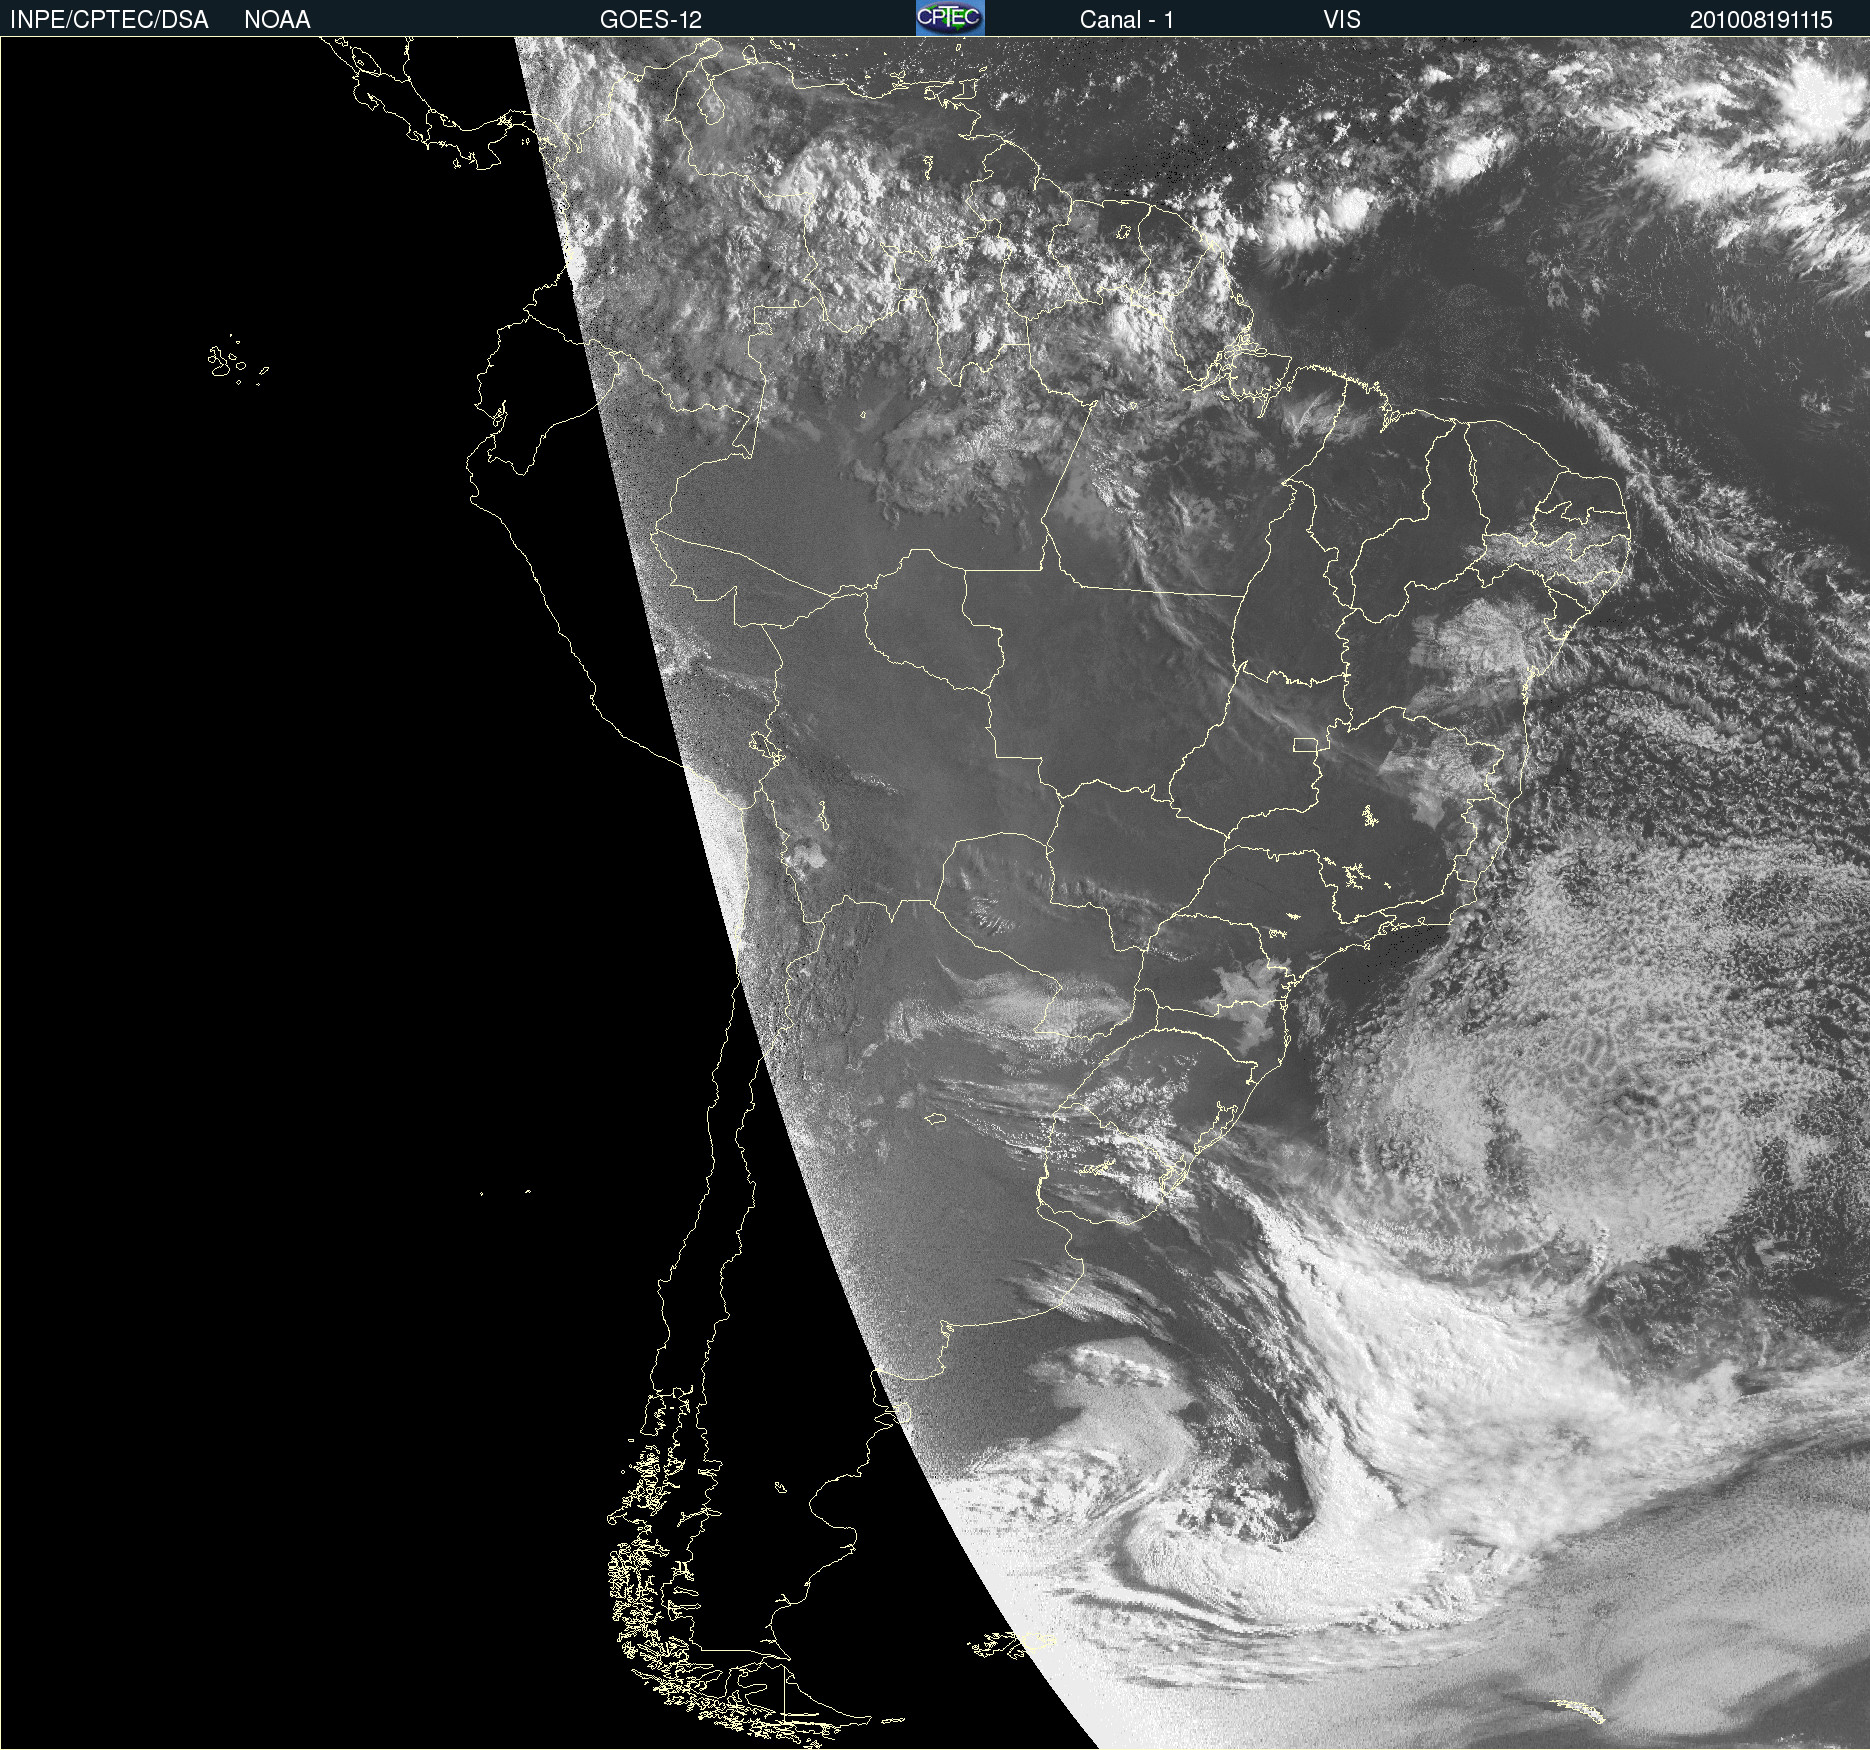
Task: Click the VIS label in the header
Action: click(x=1342, y=20)
